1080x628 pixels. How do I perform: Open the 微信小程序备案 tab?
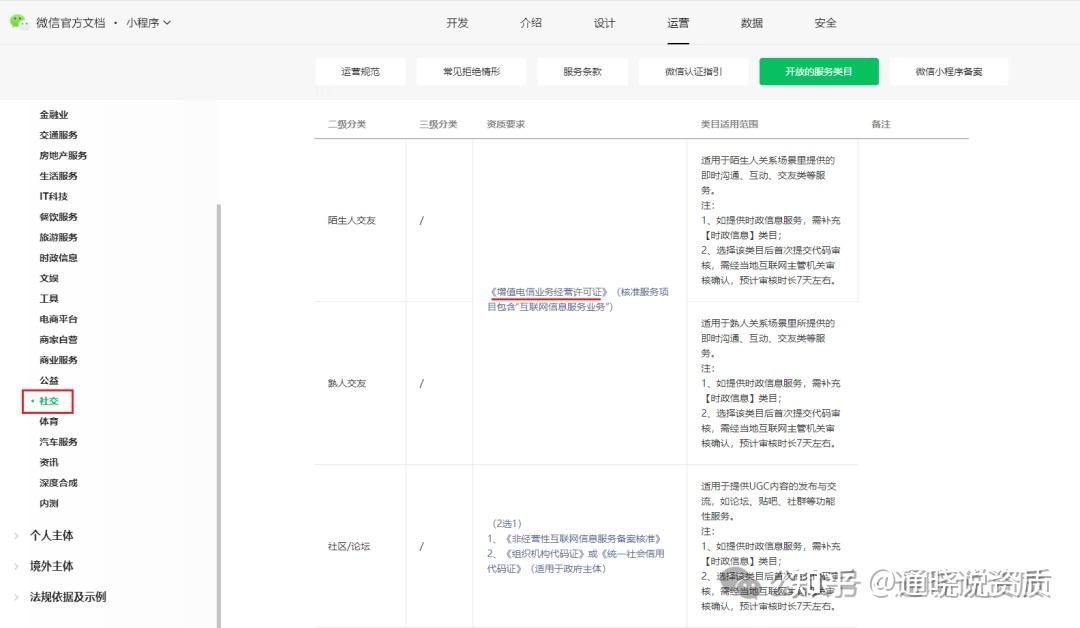(949, 72)
